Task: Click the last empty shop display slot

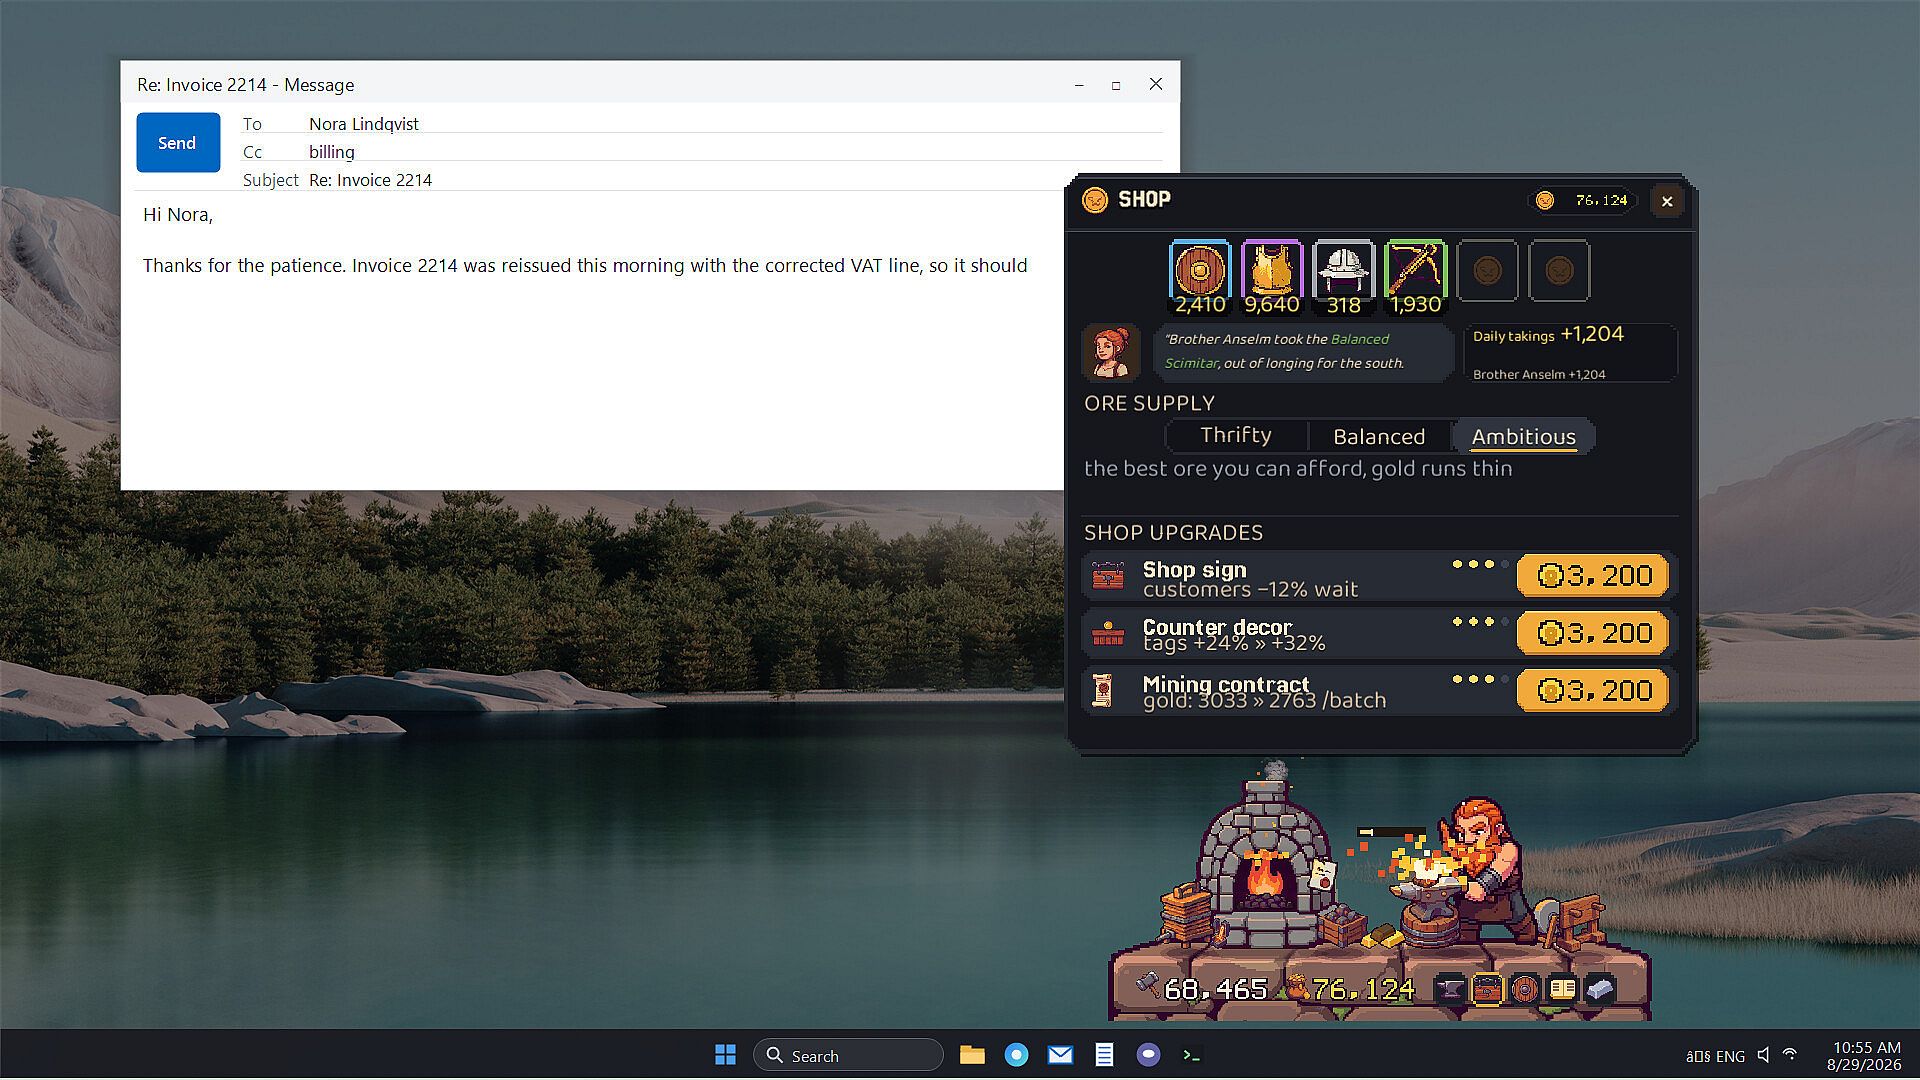Action: (x=1560, y=271)
